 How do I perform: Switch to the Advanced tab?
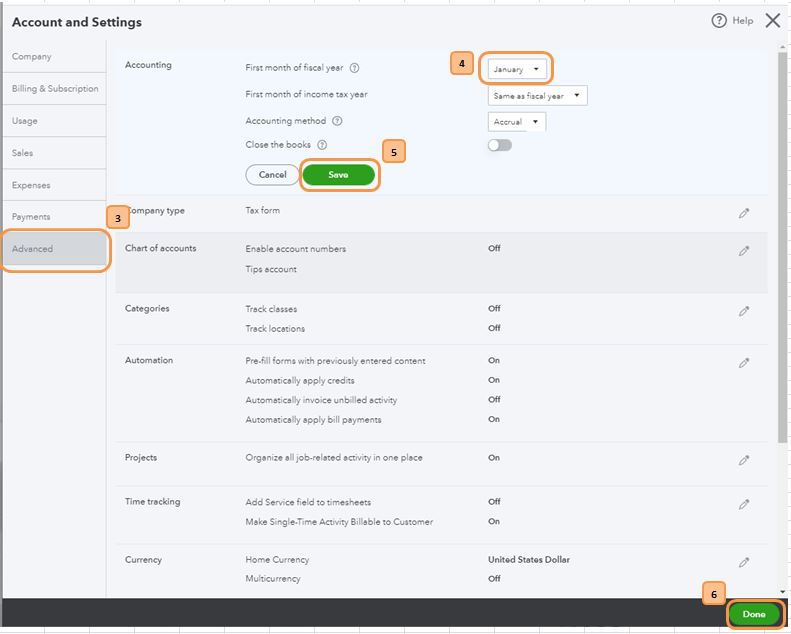click(54, 249)
